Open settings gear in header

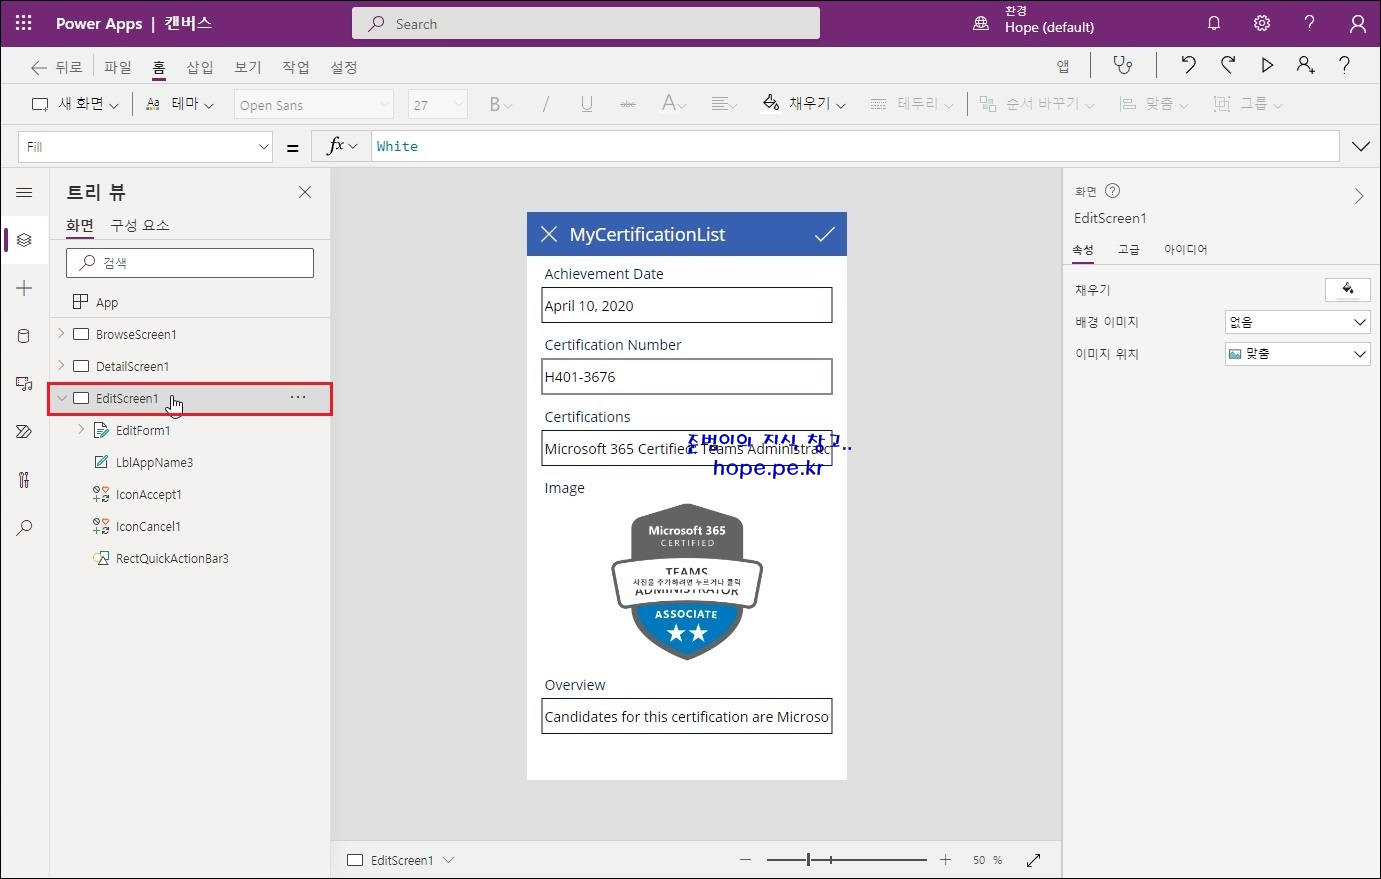(1262, 23)
